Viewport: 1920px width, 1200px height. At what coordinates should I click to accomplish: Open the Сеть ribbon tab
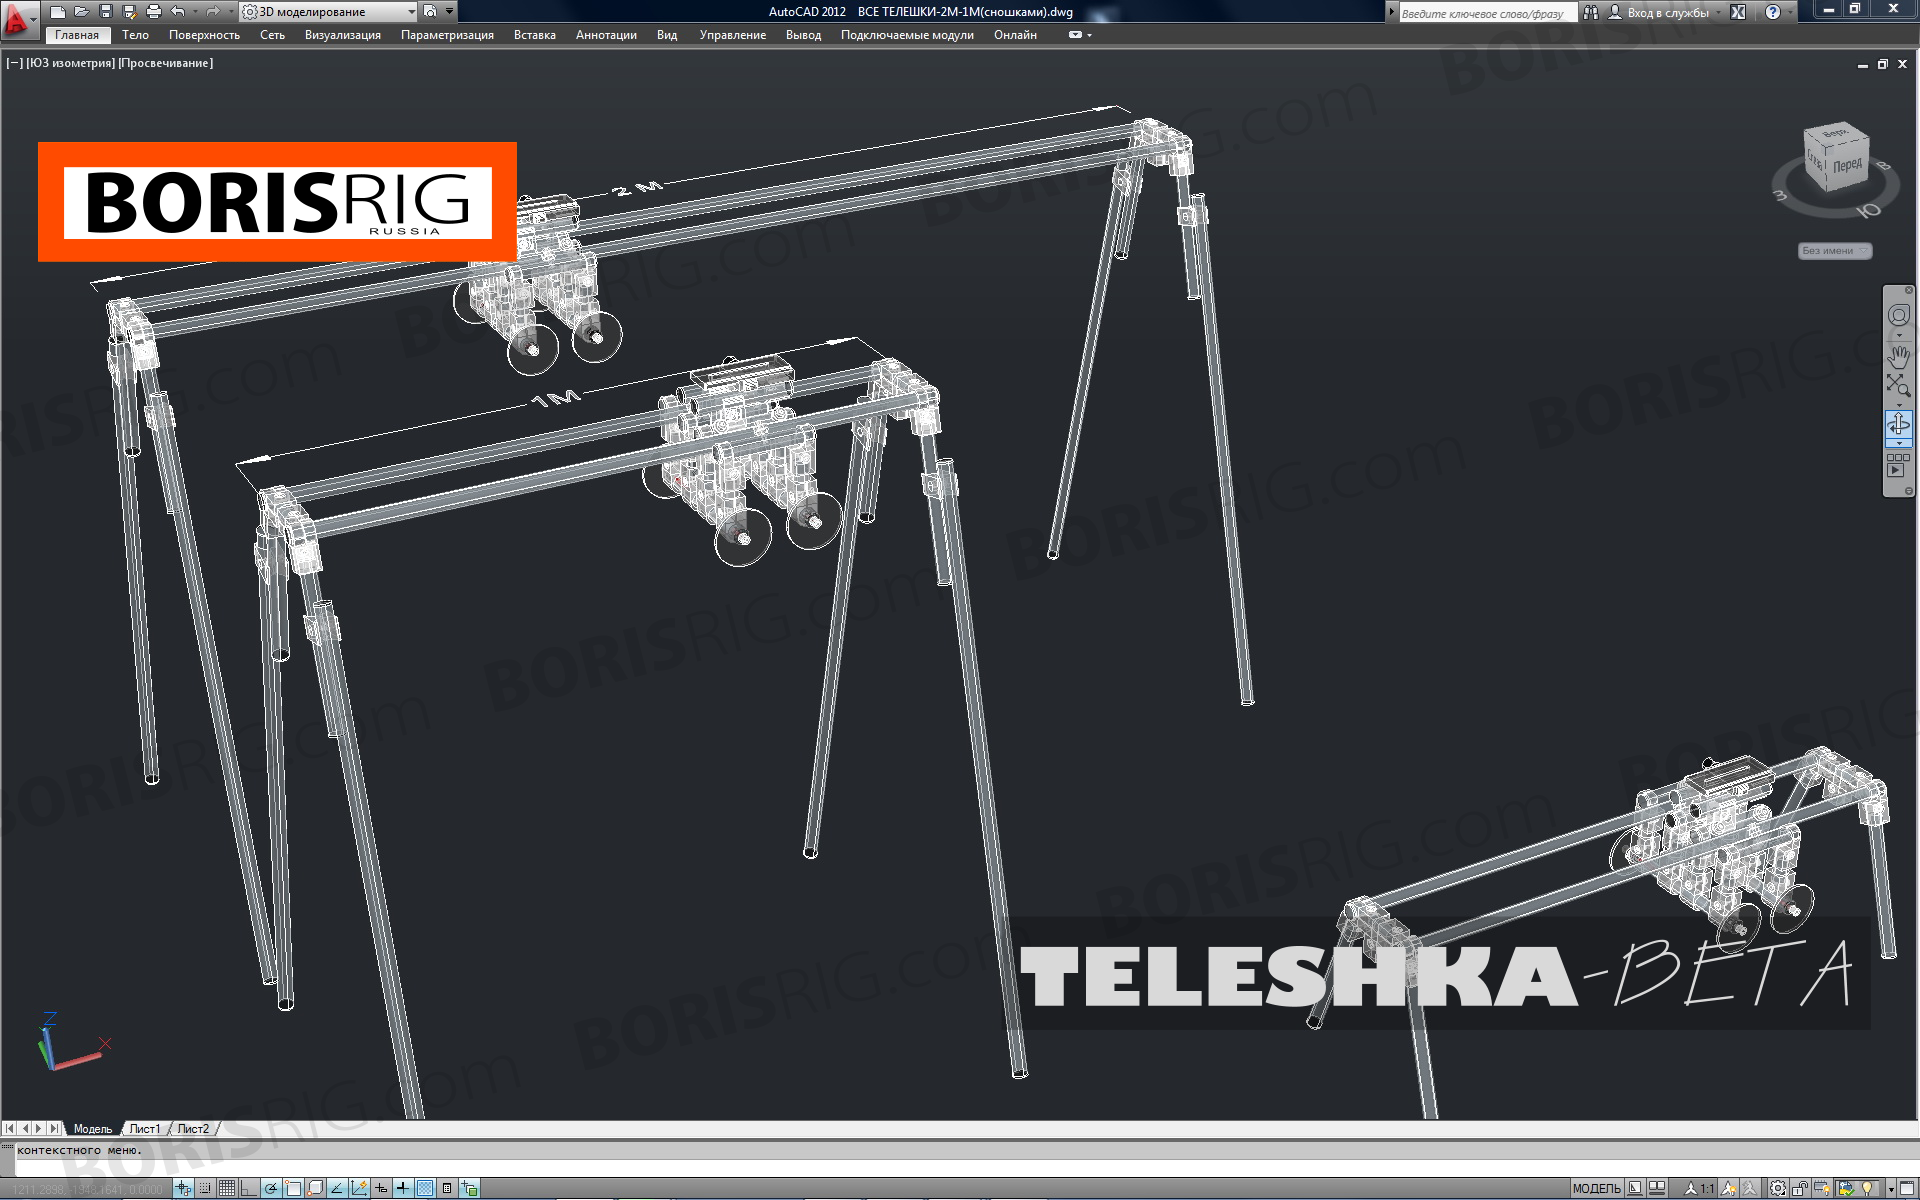click(x=272, y=35)
